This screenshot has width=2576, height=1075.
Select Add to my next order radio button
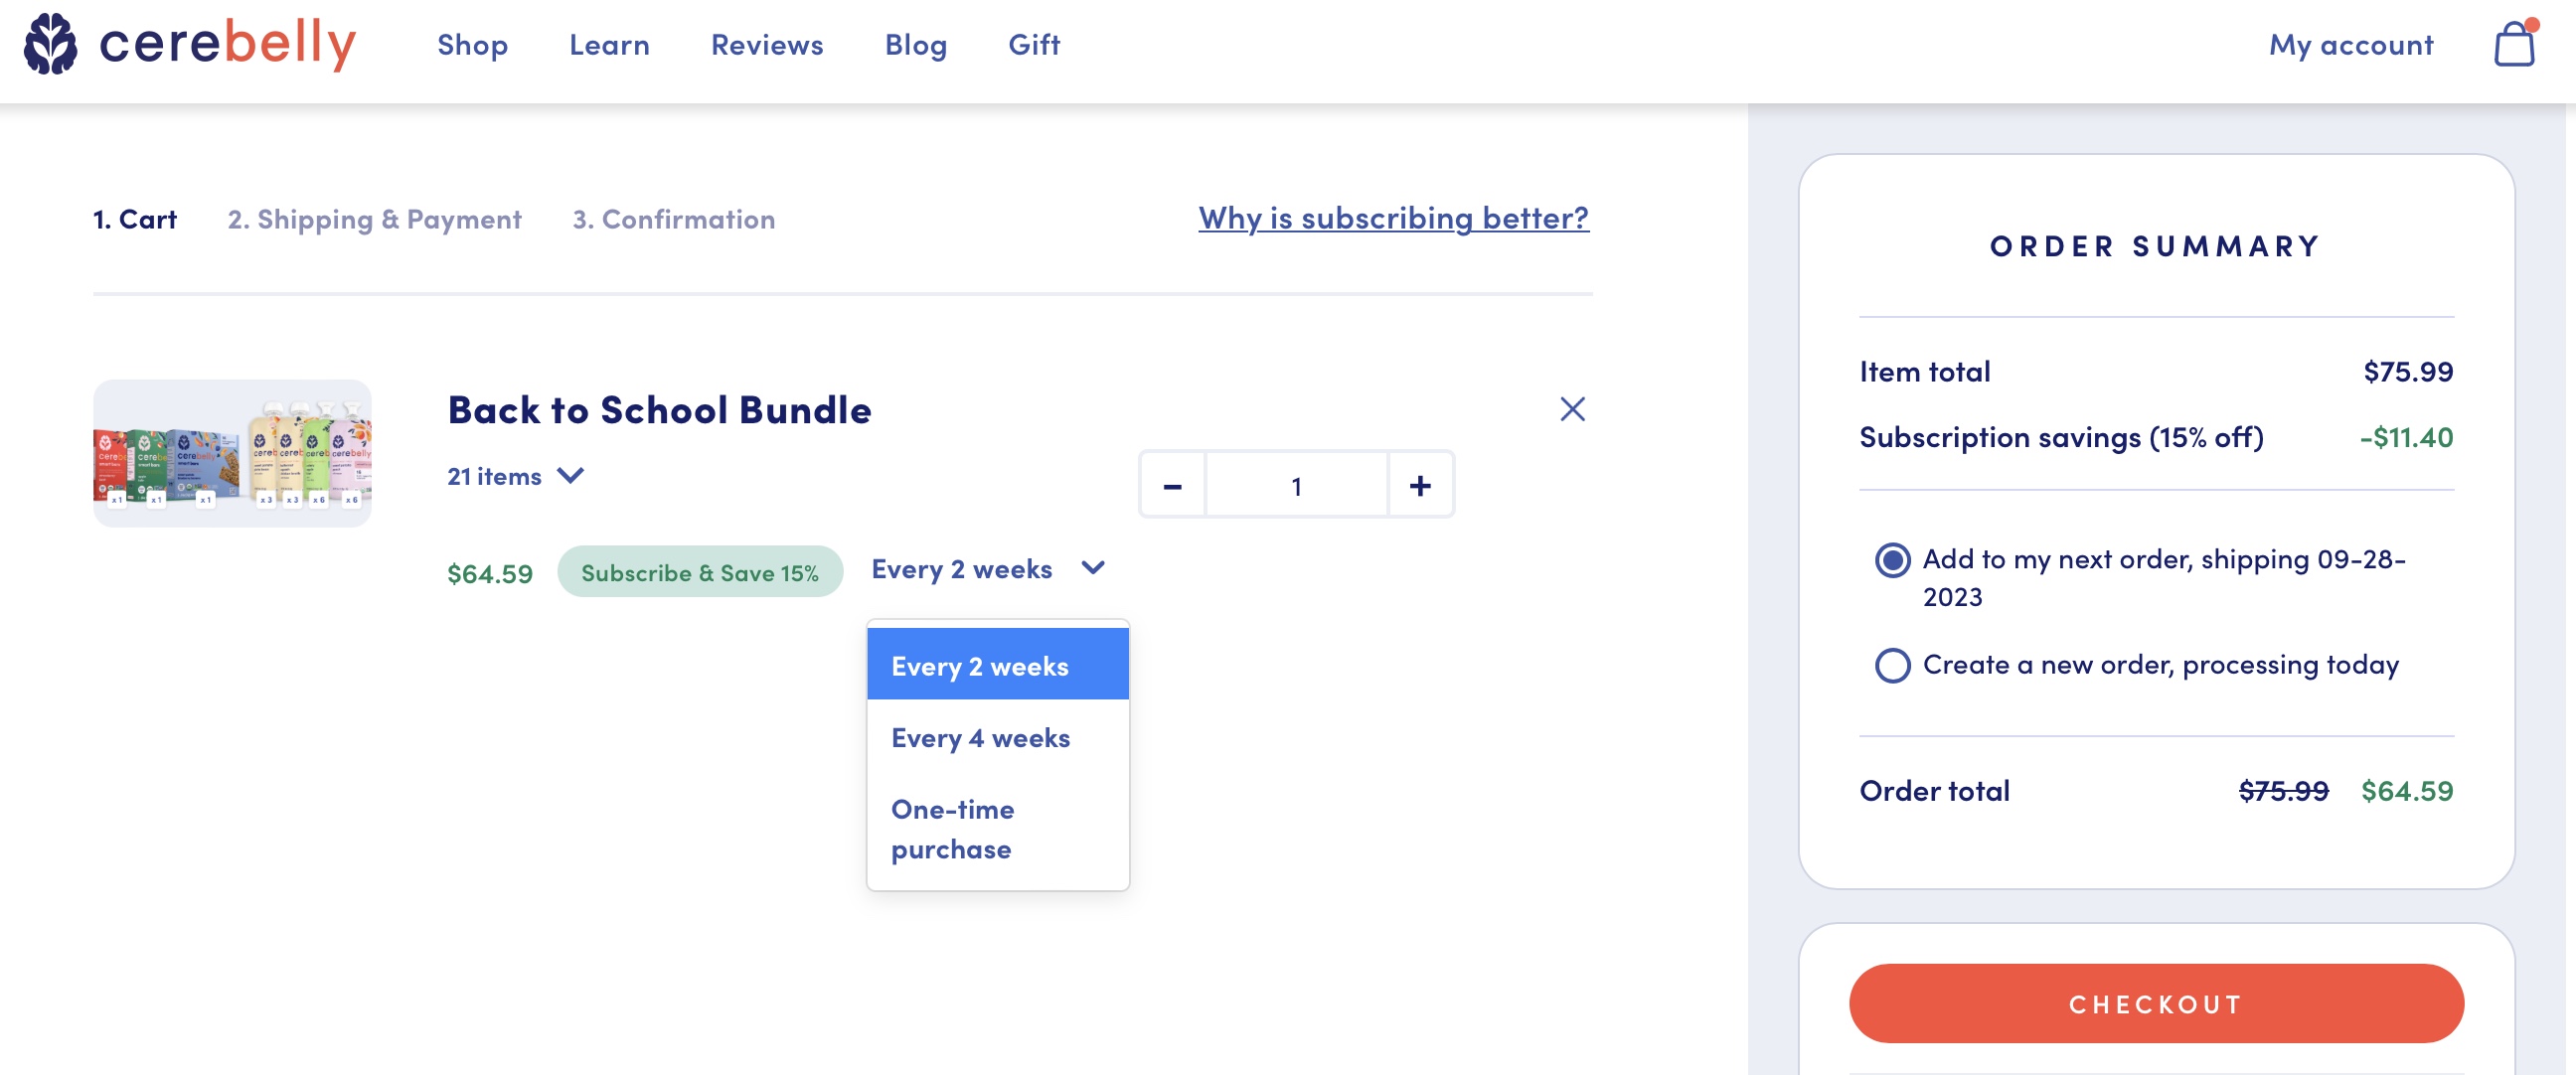click(1892, 560)
